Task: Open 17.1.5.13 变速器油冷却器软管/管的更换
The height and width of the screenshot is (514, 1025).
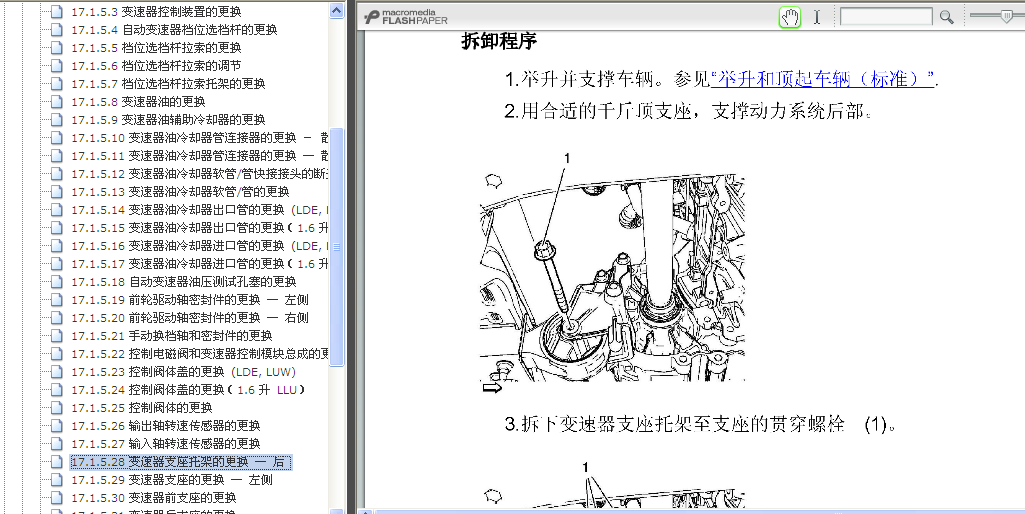Action: point(180,192)
